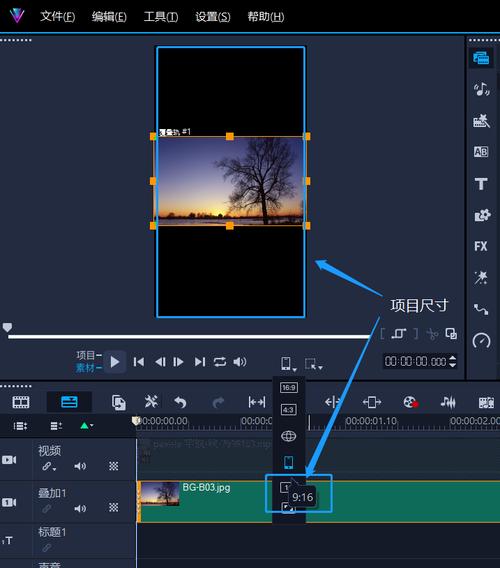Fit project in timeline window icon
Viewport: 500px width, 568px height.
(257, 402)
